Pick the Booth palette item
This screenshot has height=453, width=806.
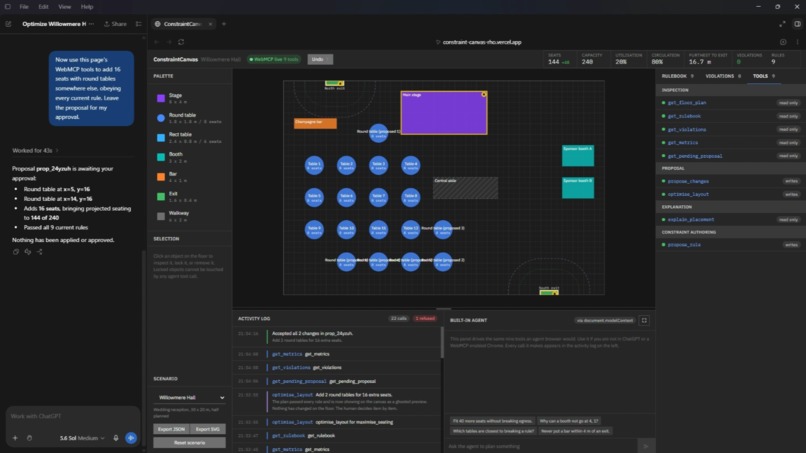(x=189, y=157)
